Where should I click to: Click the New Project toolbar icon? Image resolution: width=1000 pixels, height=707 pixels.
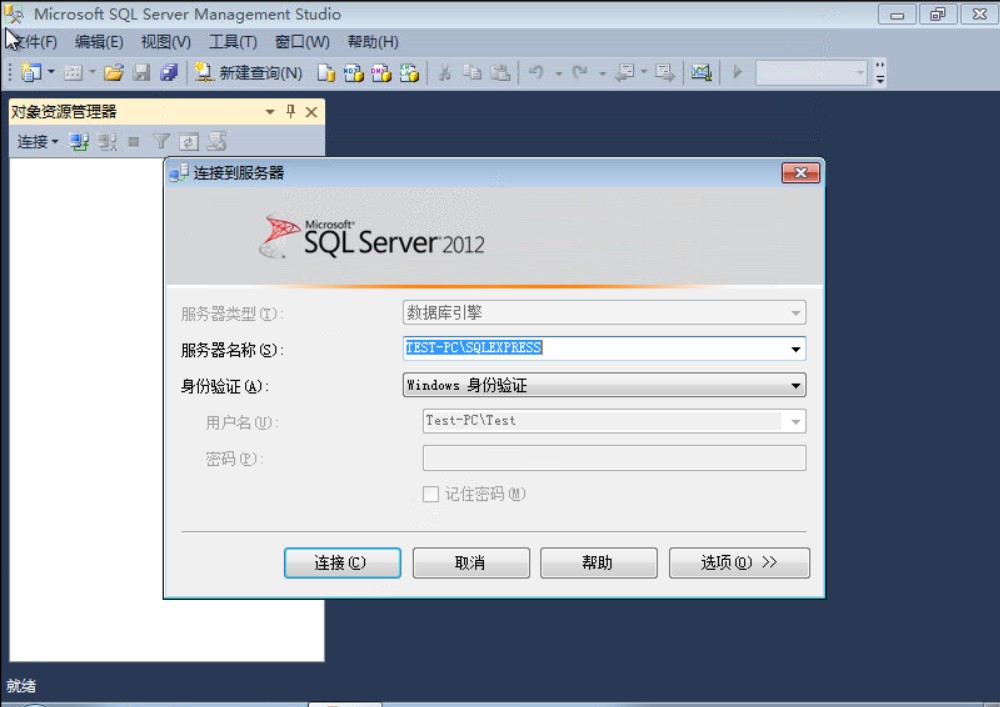point(30,73)
